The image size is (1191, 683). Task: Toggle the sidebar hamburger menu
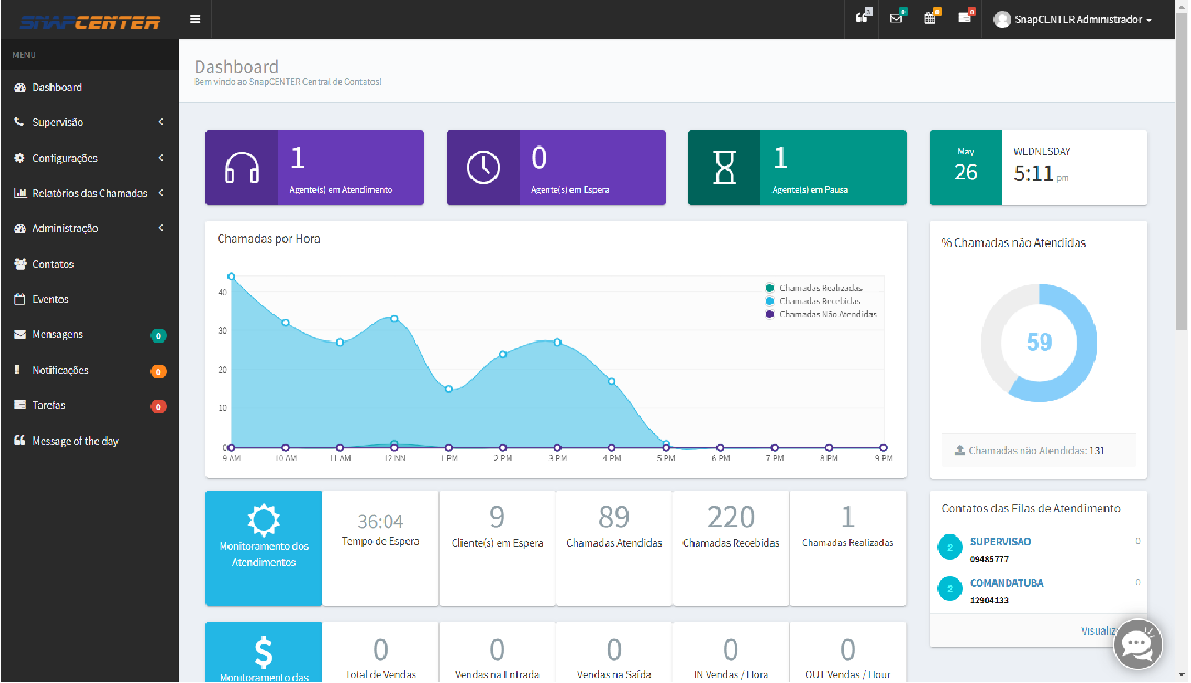(194, 19)
